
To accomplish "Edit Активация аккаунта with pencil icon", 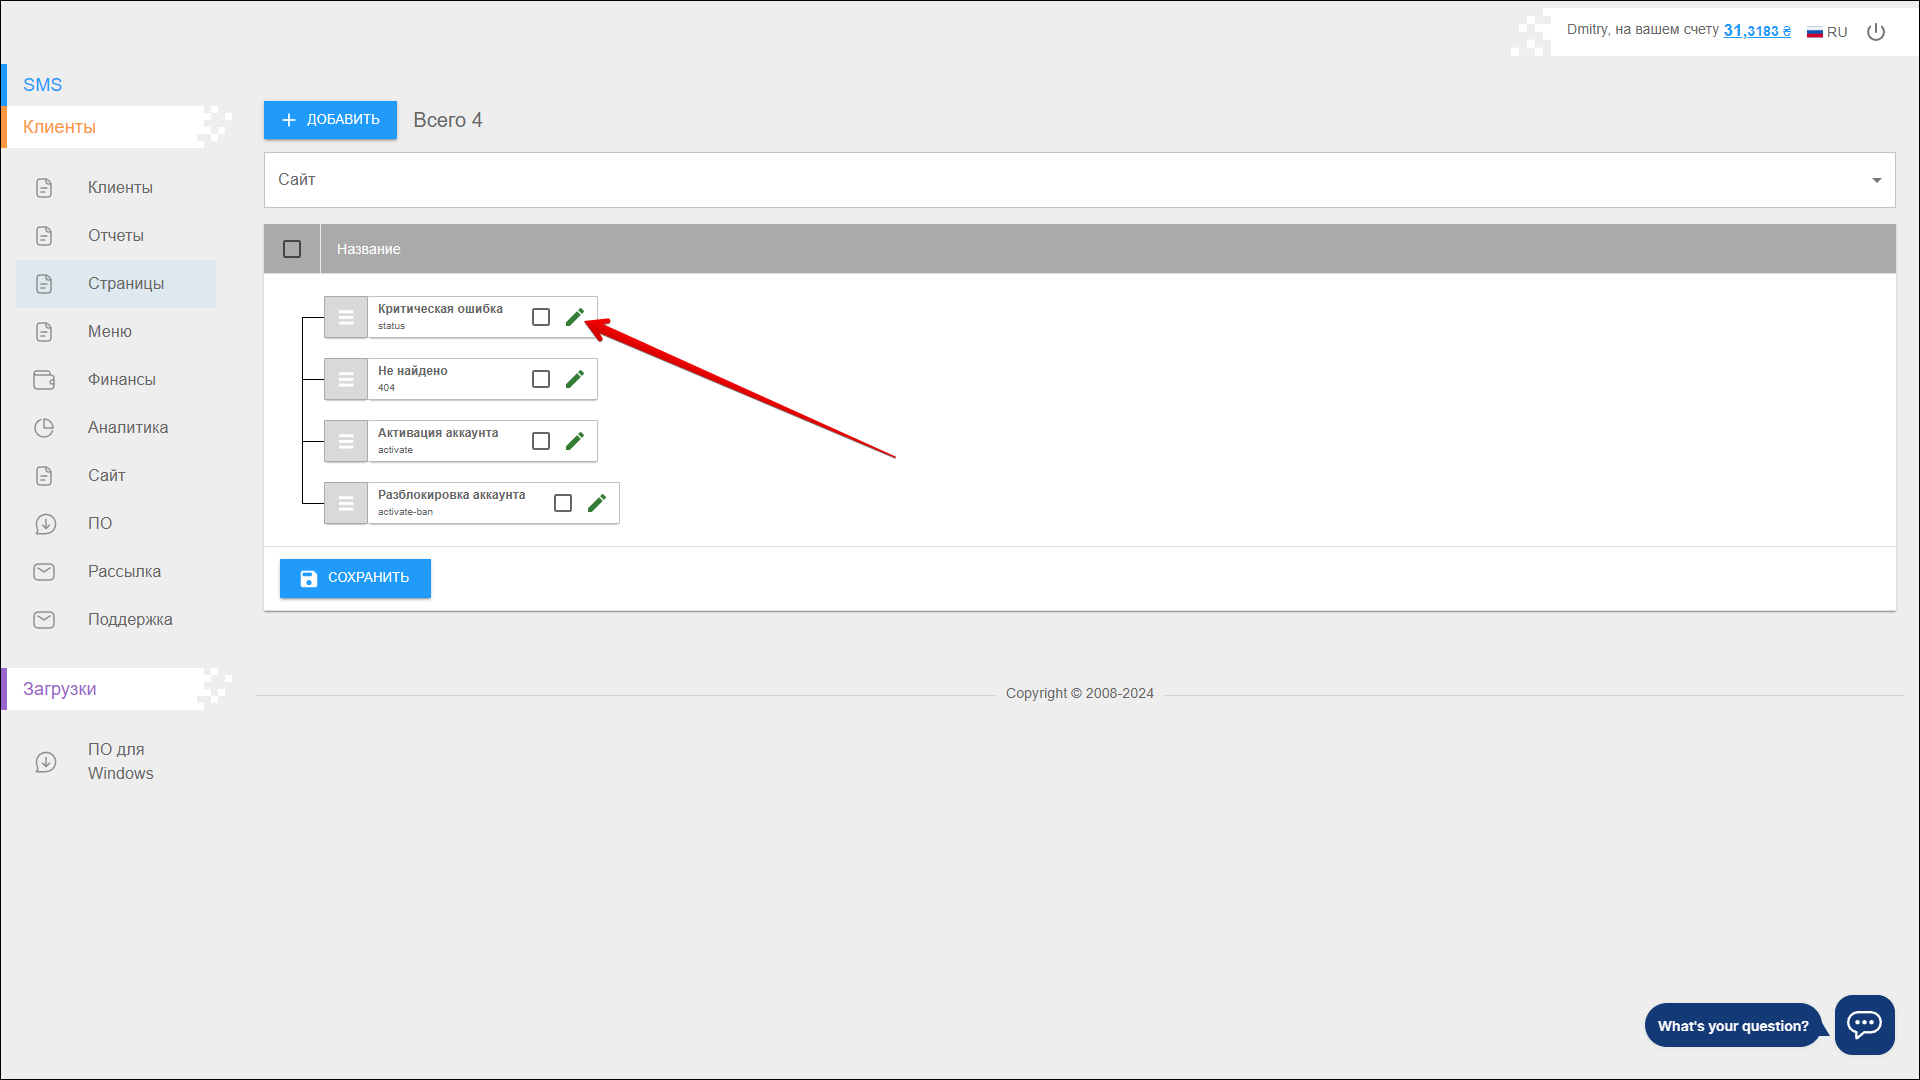I will pos(574,441).
